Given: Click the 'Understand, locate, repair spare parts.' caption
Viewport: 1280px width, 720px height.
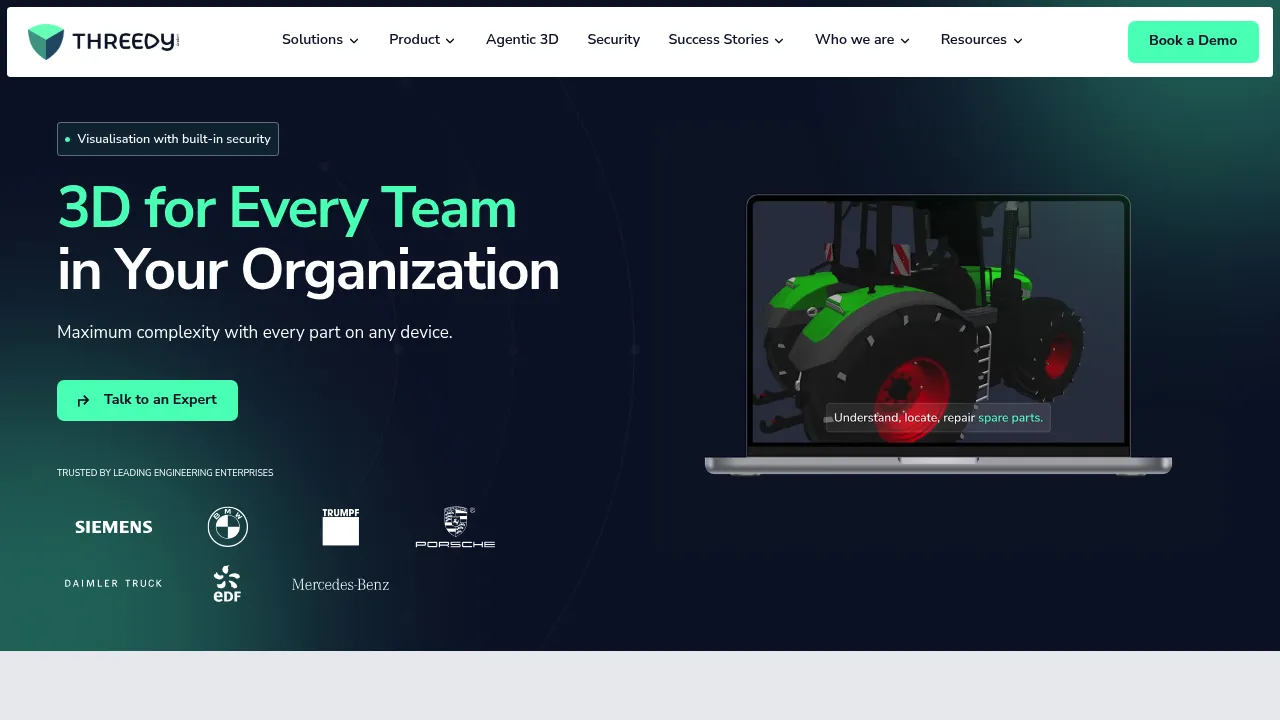Looking at the screenshot, I should click(x=938, y=418).
